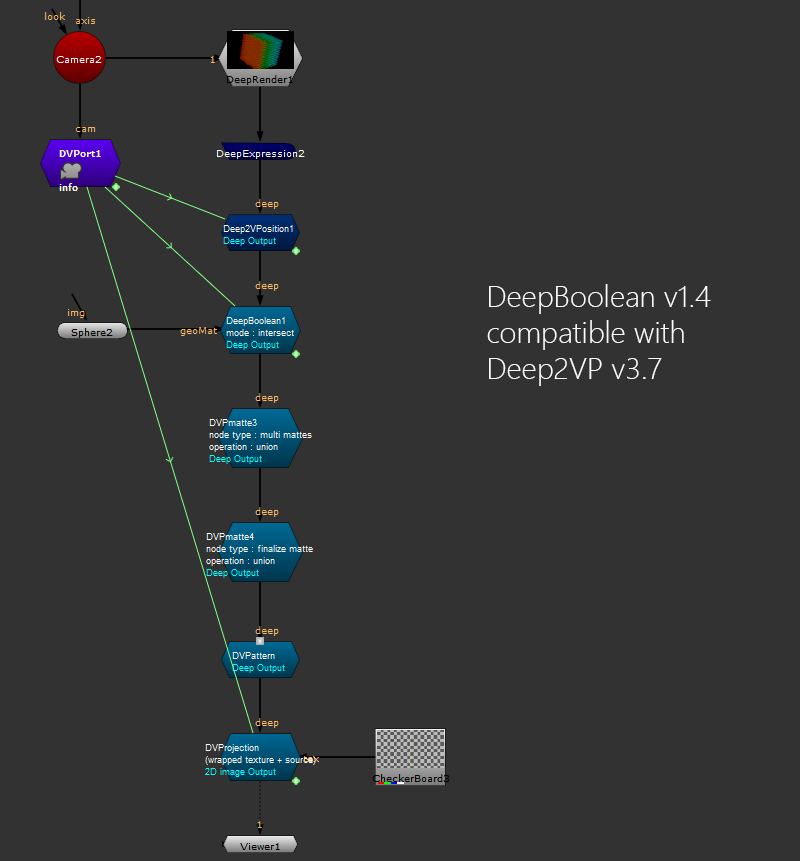Select the DVPattern node
Viewport: 800px width, 861px height.
(x=260, y=660)
